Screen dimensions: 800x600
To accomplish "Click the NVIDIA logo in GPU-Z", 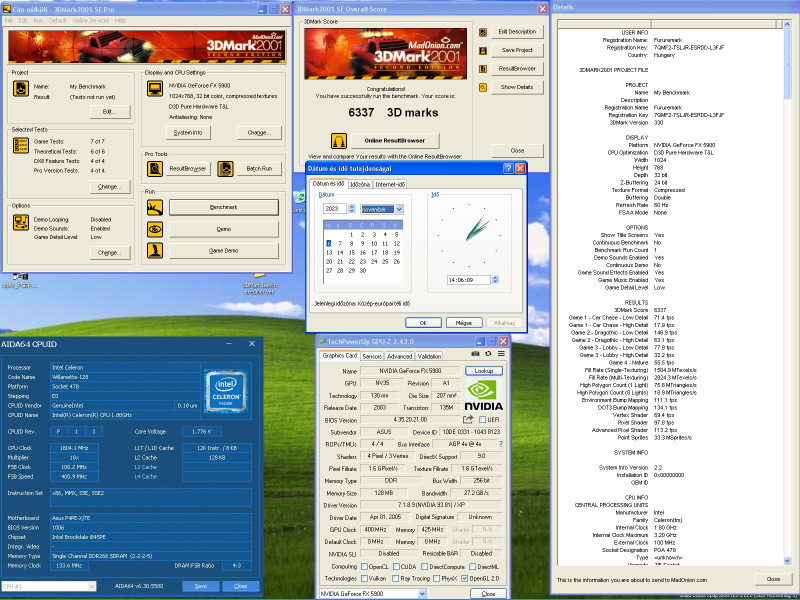I will (x=483, y=394).
